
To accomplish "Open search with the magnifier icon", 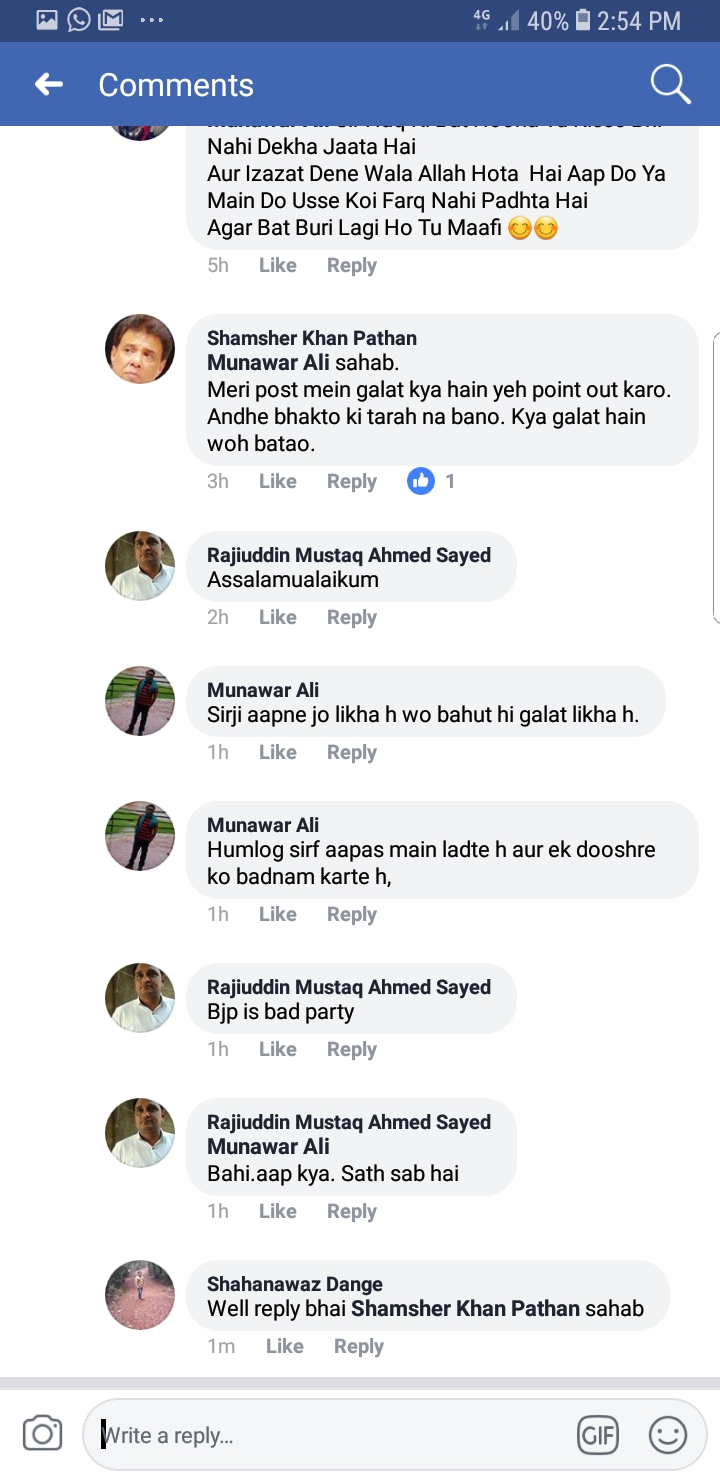I will (670, 85).
